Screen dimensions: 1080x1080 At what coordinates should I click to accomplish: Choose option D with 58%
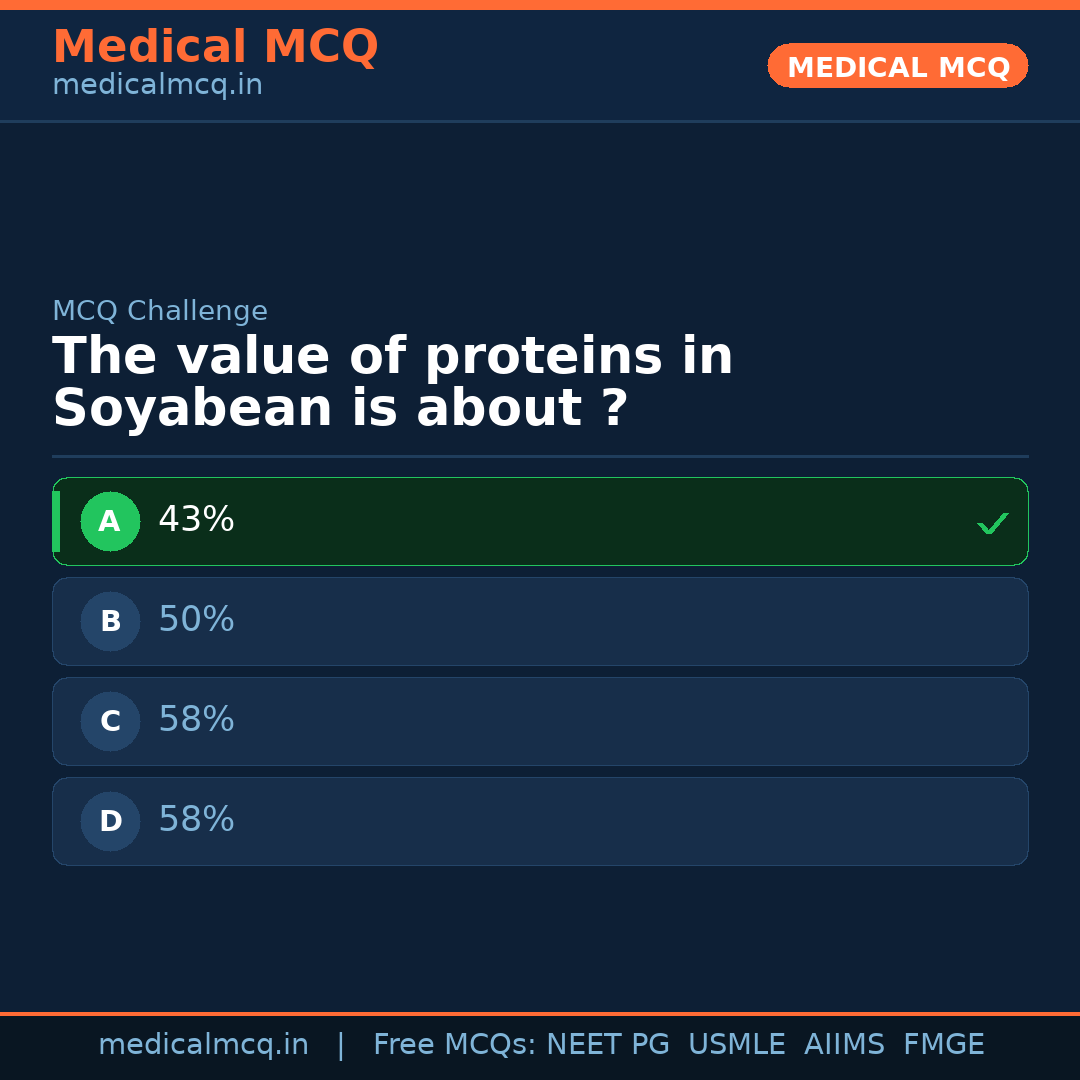(x=540, y=821)
